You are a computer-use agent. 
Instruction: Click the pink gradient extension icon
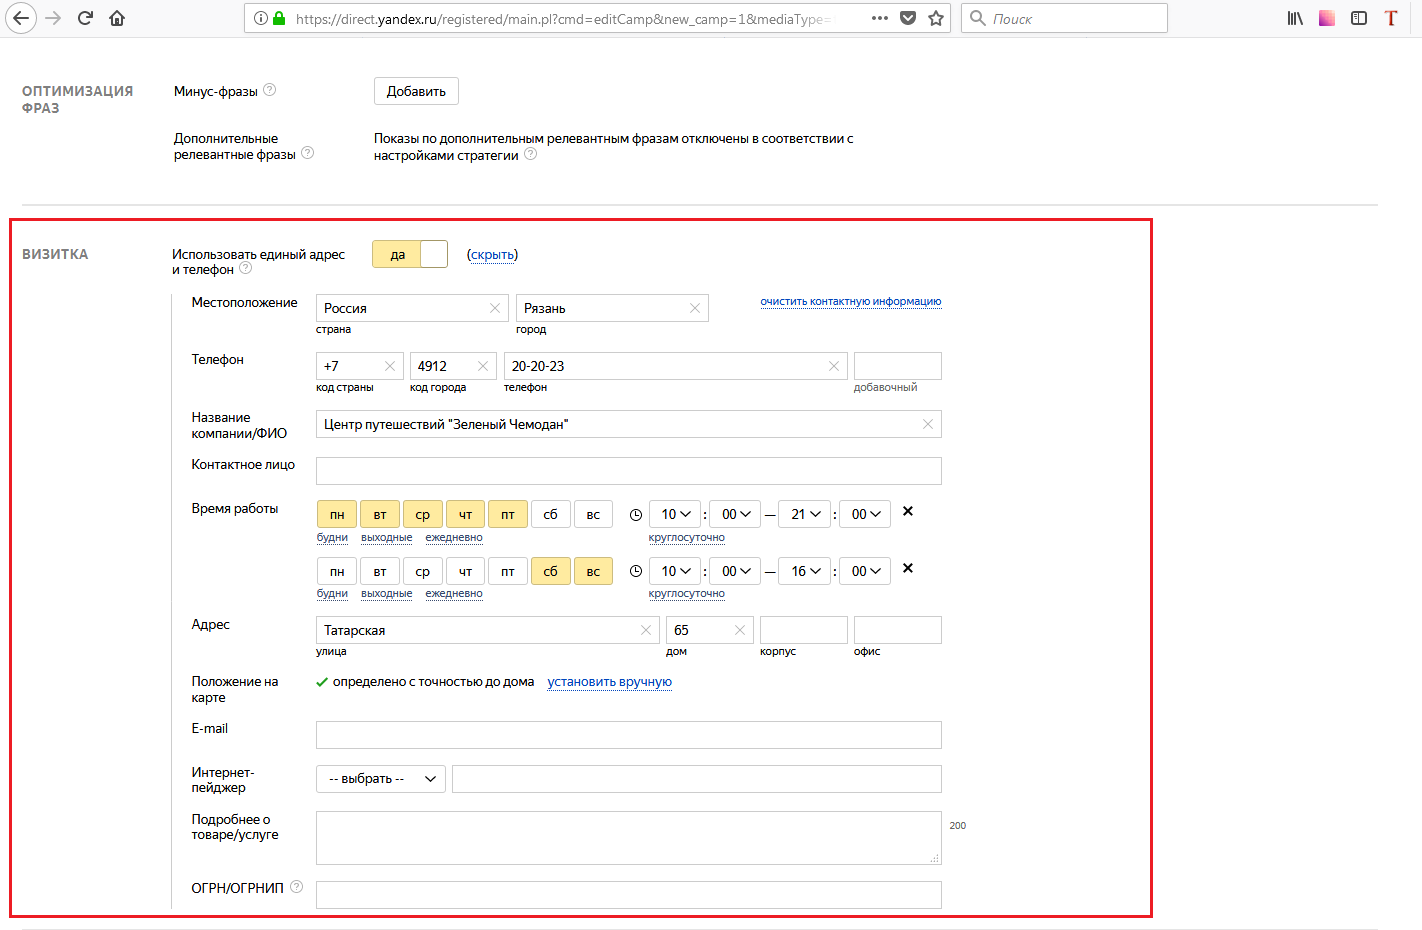point(1327,18)
